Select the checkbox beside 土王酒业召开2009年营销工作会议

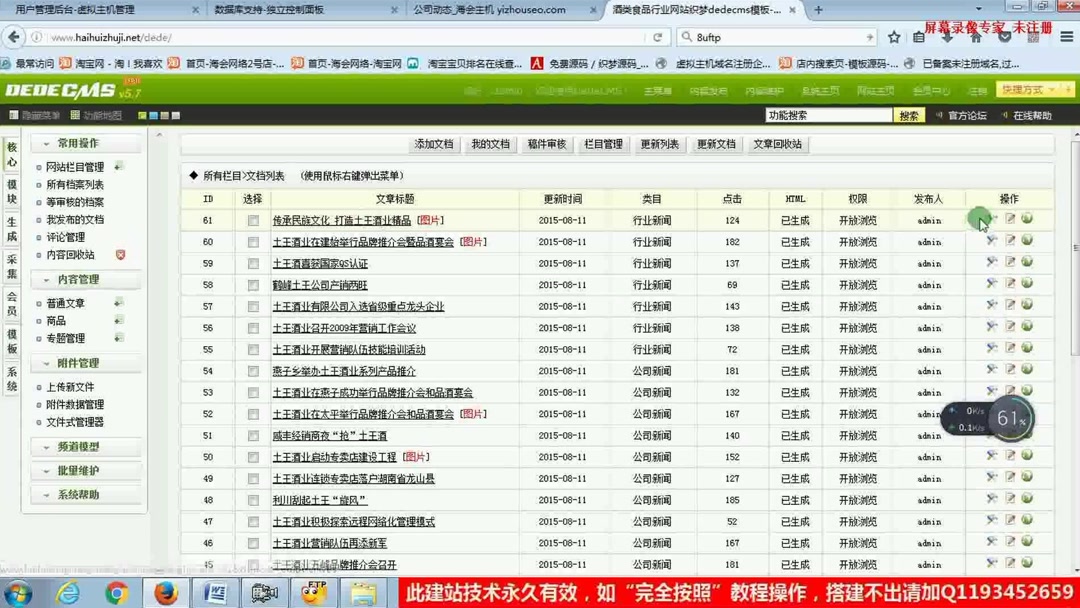(x=252, y=327)
